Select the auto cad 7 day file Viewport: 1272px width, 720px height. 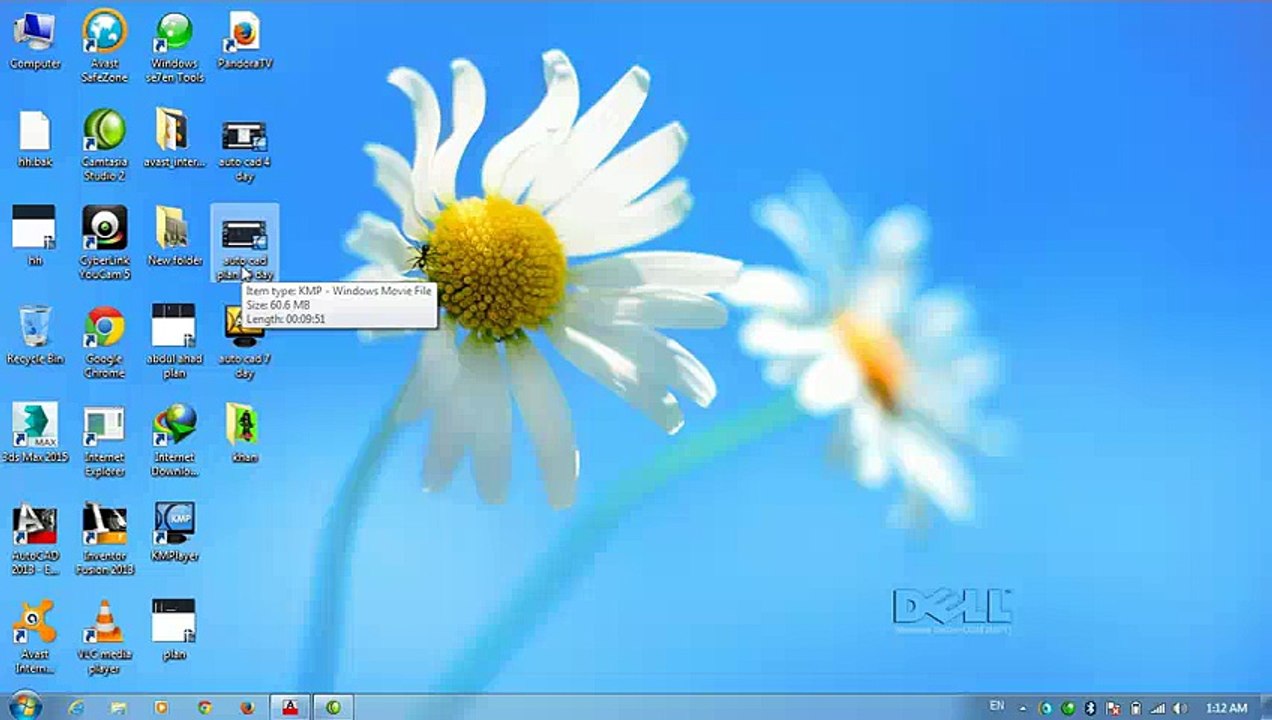click(x=245, y=341)
